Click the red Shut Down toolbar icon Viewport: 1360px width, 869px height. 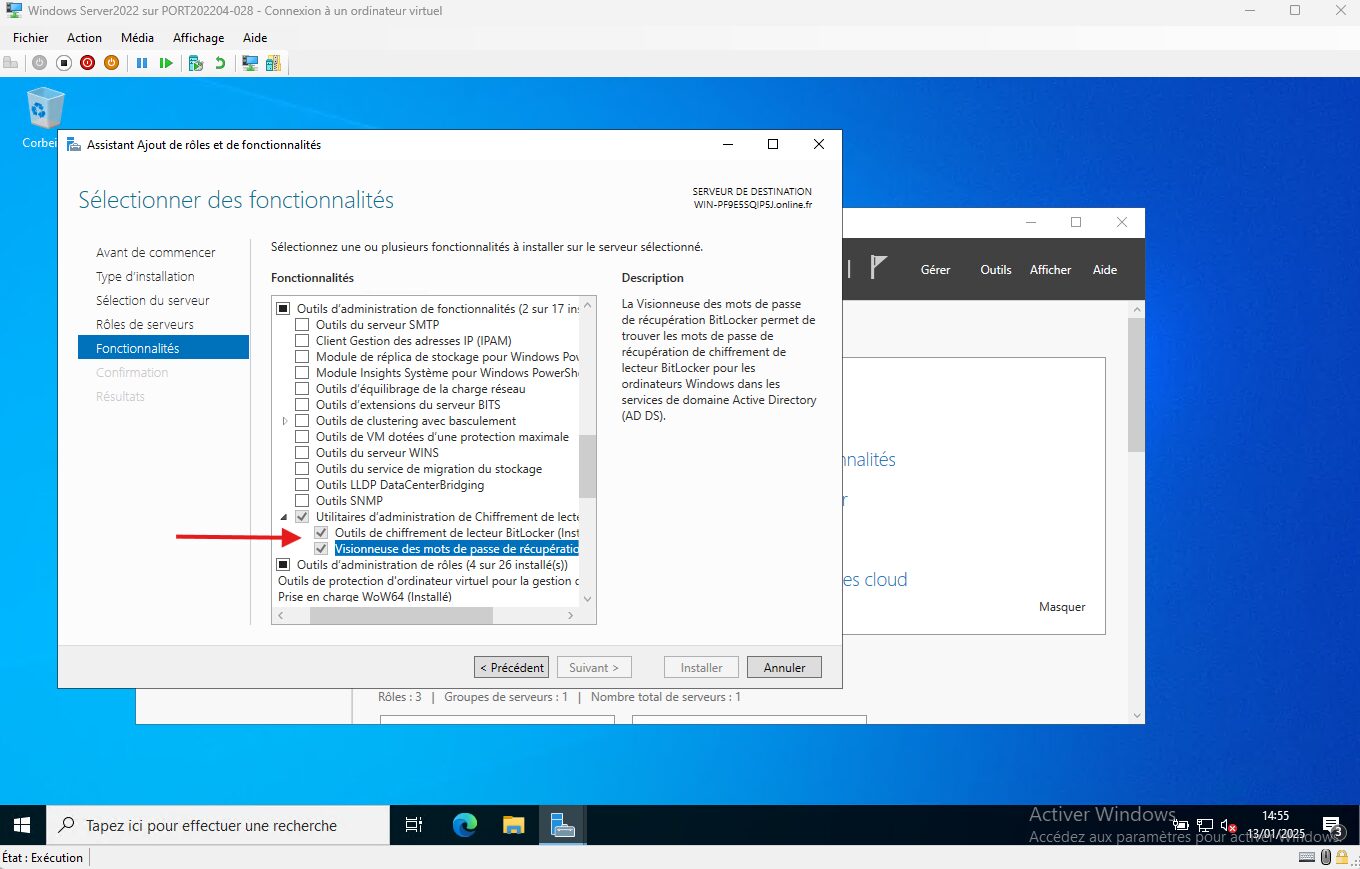pyautogui.click(x=87, y=62)
